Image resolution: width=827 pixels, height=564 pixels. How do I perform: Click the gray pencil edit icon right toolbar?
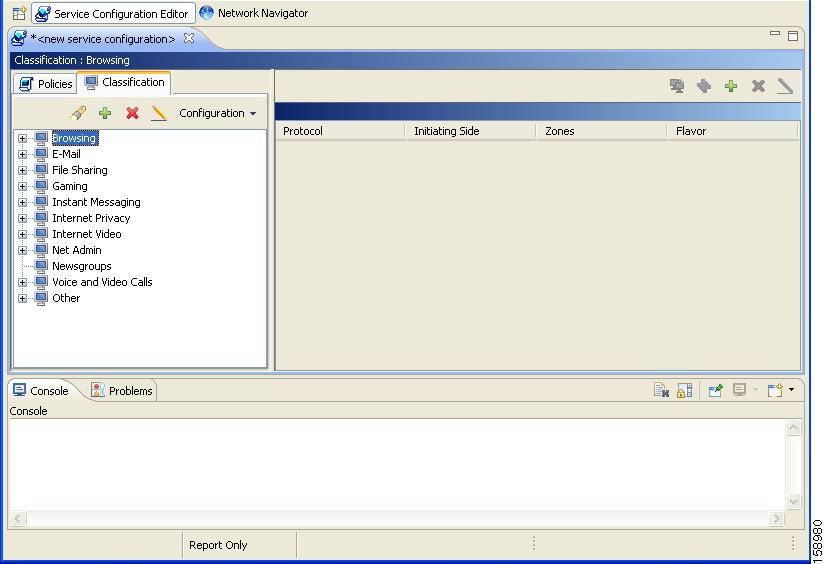click(x=785, y=86)
